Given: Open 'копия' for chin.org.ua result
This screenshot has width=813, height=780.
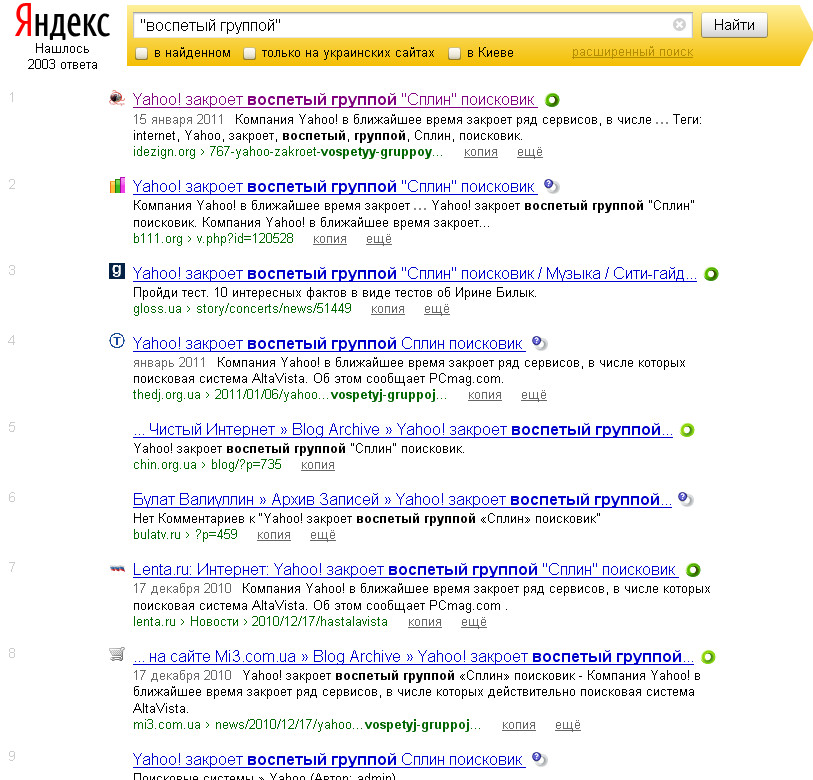Looking at the screenshot, I should (318, 465).
